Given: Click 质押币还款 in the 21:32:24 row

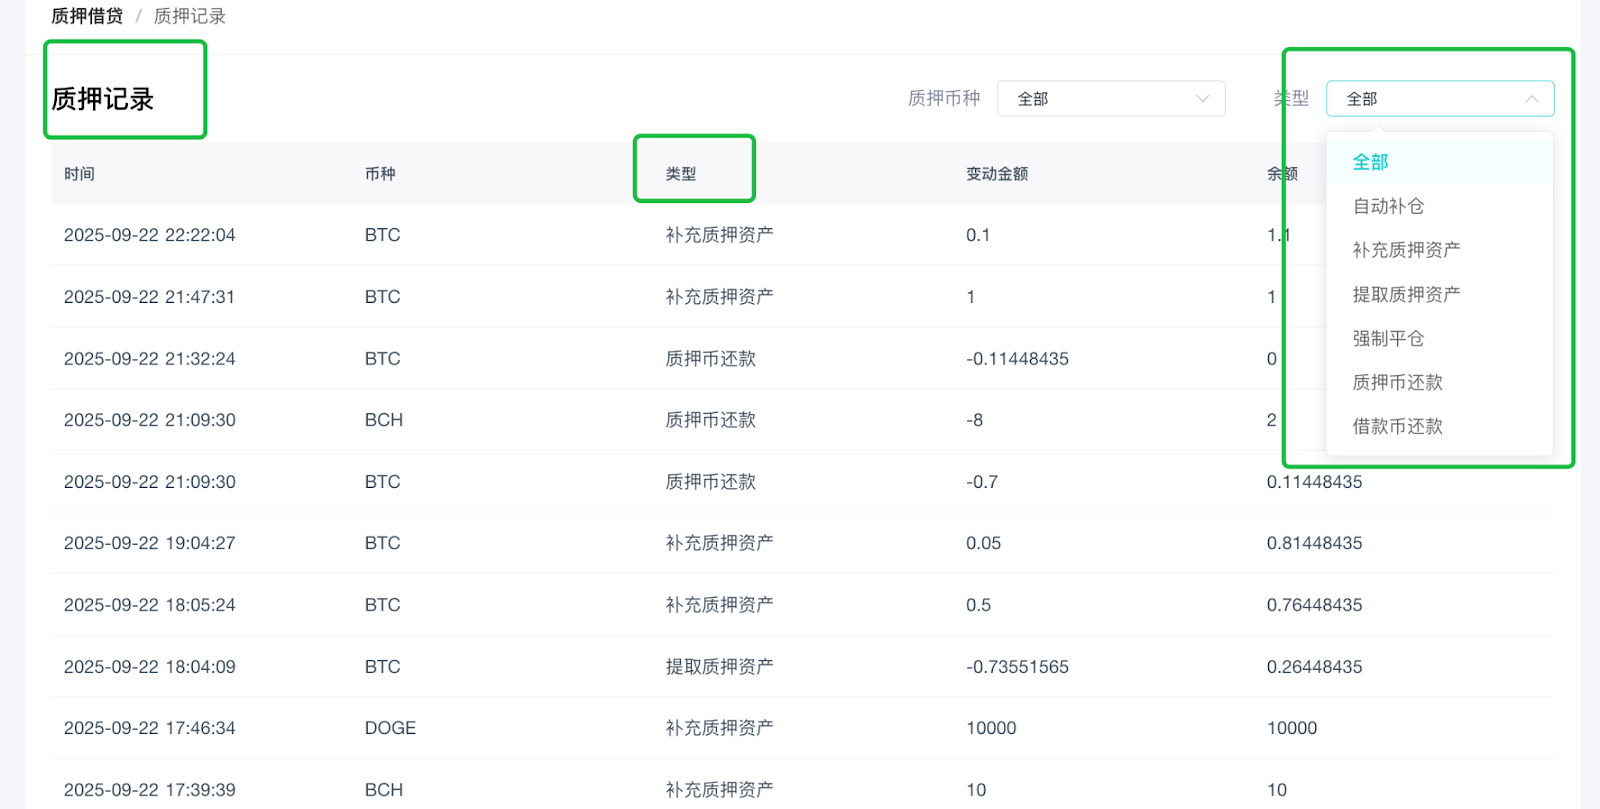Looking at the screenshot, I should (711, 359).
